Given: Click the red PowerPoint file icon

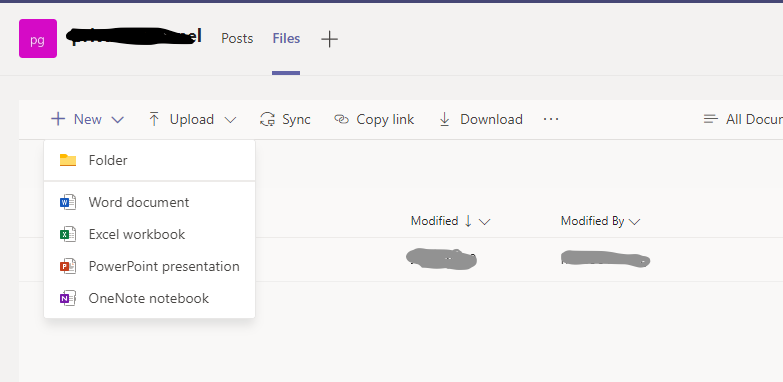Looking at the screenshot, I should tap(67, 266).
